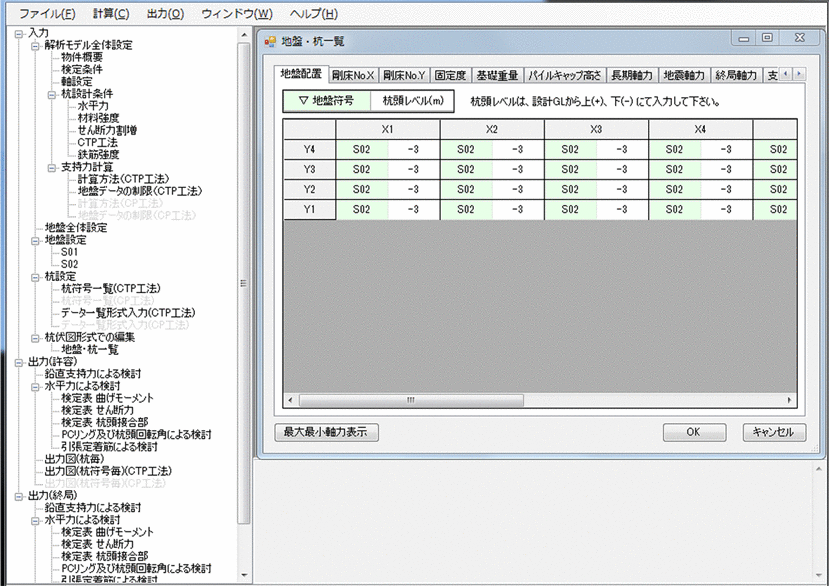This screenshot has height=586, width=829.
Task: Collapse the 杭設計条件 node
Action: click(x=52, y=94)
